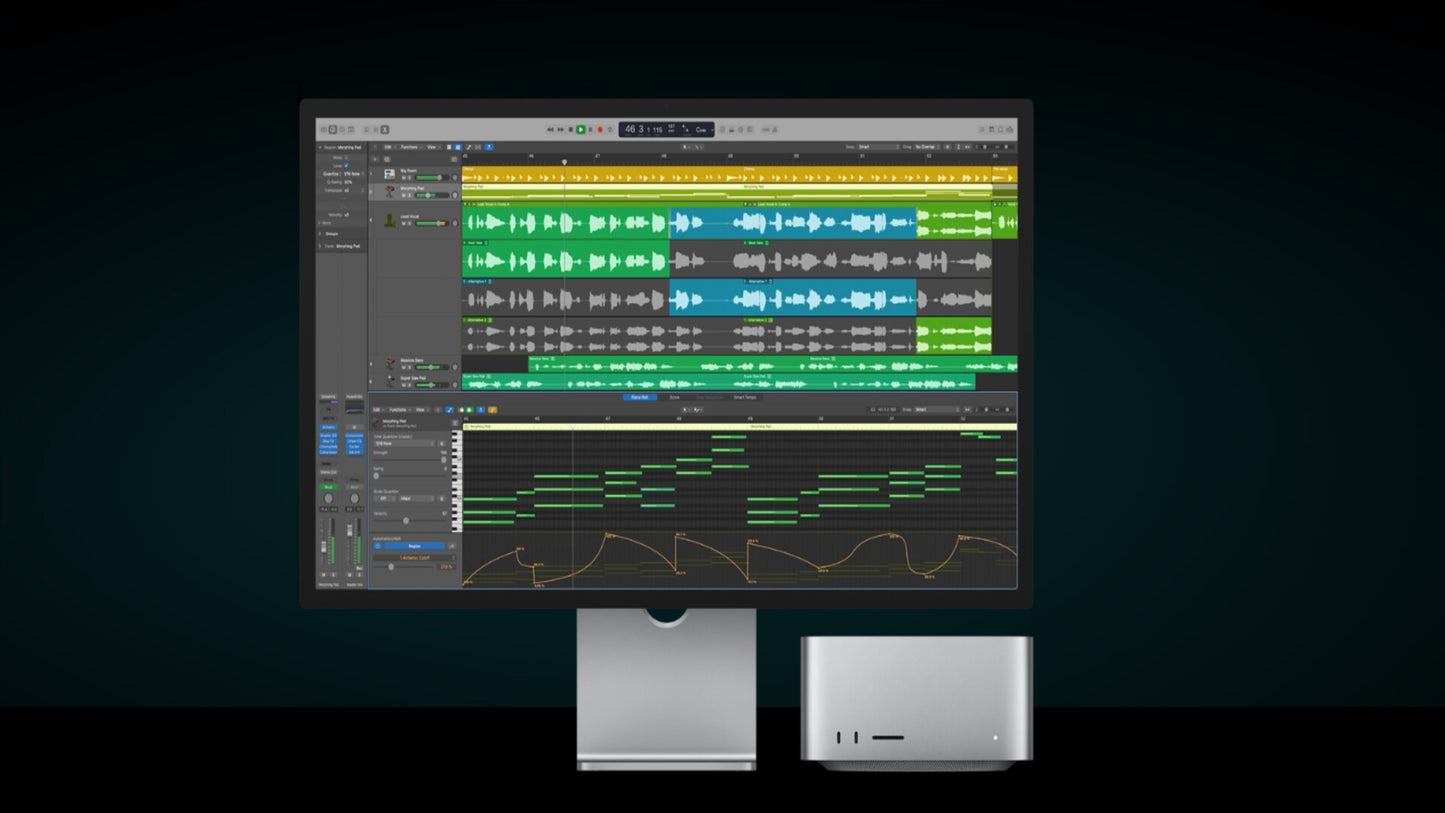Switch to the Score tab
Image resolution: width=1445 pixels, height=813 pixels.
point(674,397)
